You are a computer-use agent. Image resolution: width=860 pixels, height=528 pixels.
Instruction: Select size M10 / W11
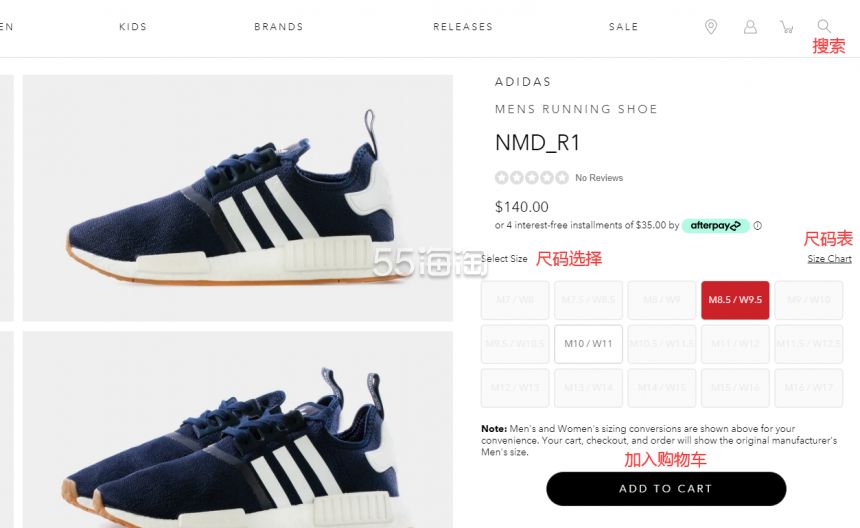click(x=588, y=344)
